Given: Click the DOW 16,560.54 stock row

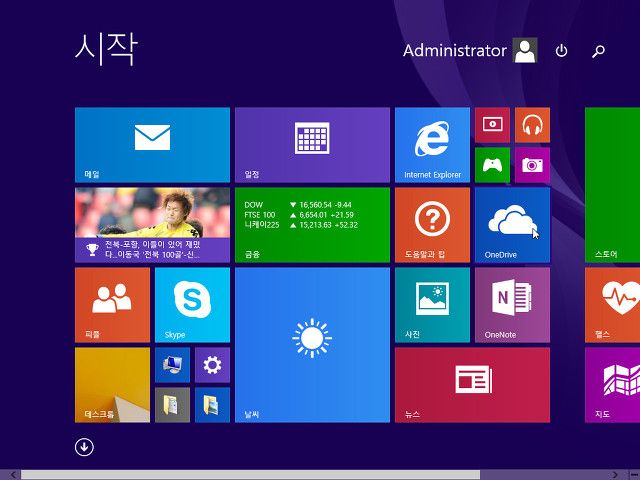Looking at the screenshot, I should (x=298, y=205).
